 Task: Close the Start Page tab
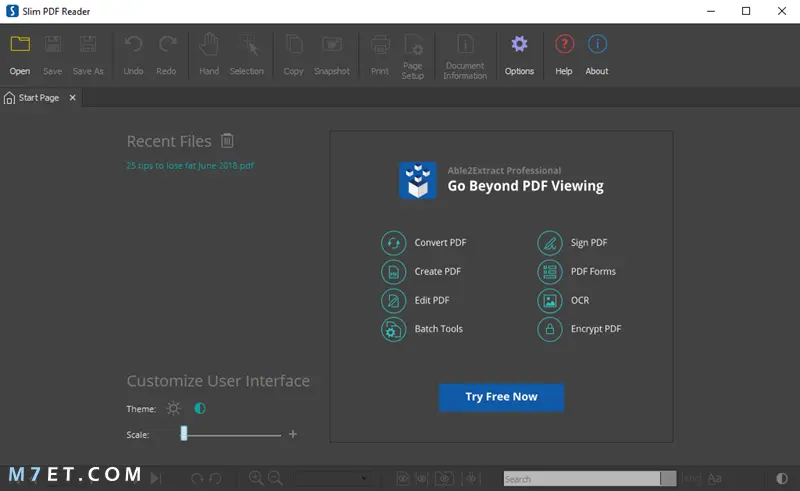pyautogui.click(x=72, y=97)
